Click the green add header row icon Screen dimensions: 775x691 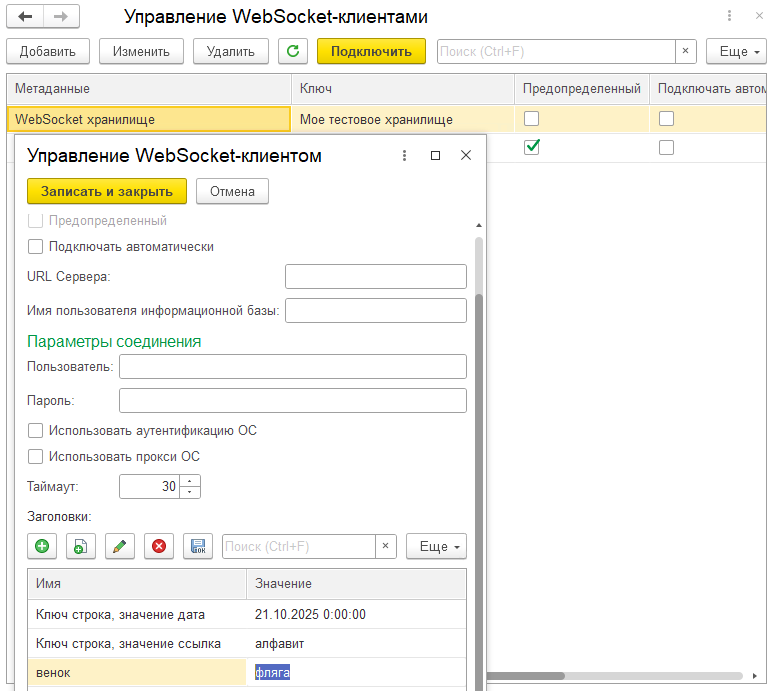(42, 546)
